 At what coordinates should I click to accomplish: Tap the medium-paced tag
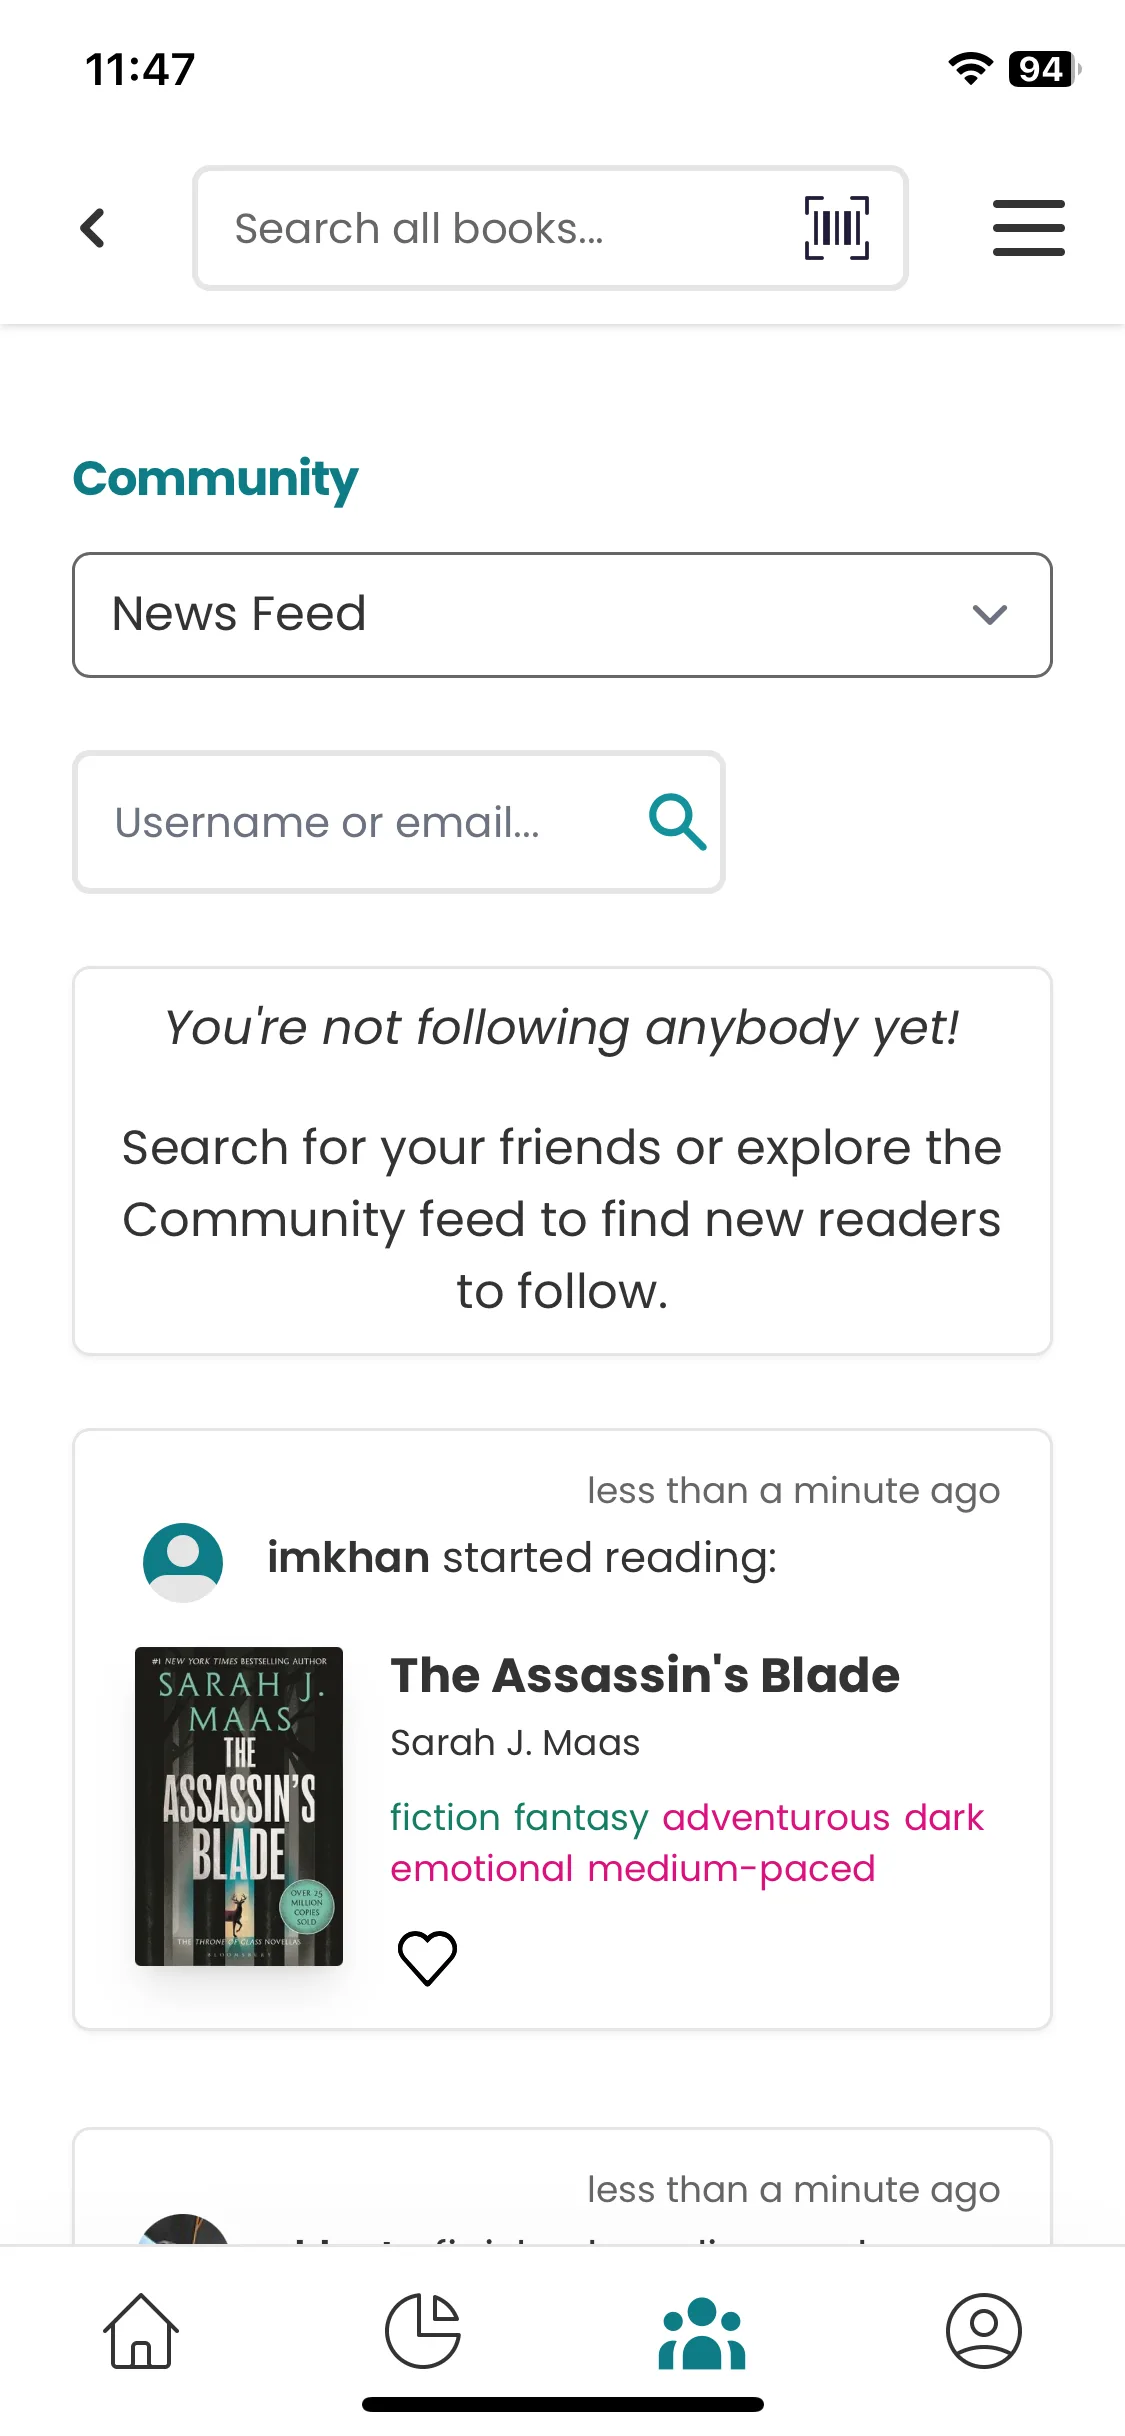coord(731,1868)
